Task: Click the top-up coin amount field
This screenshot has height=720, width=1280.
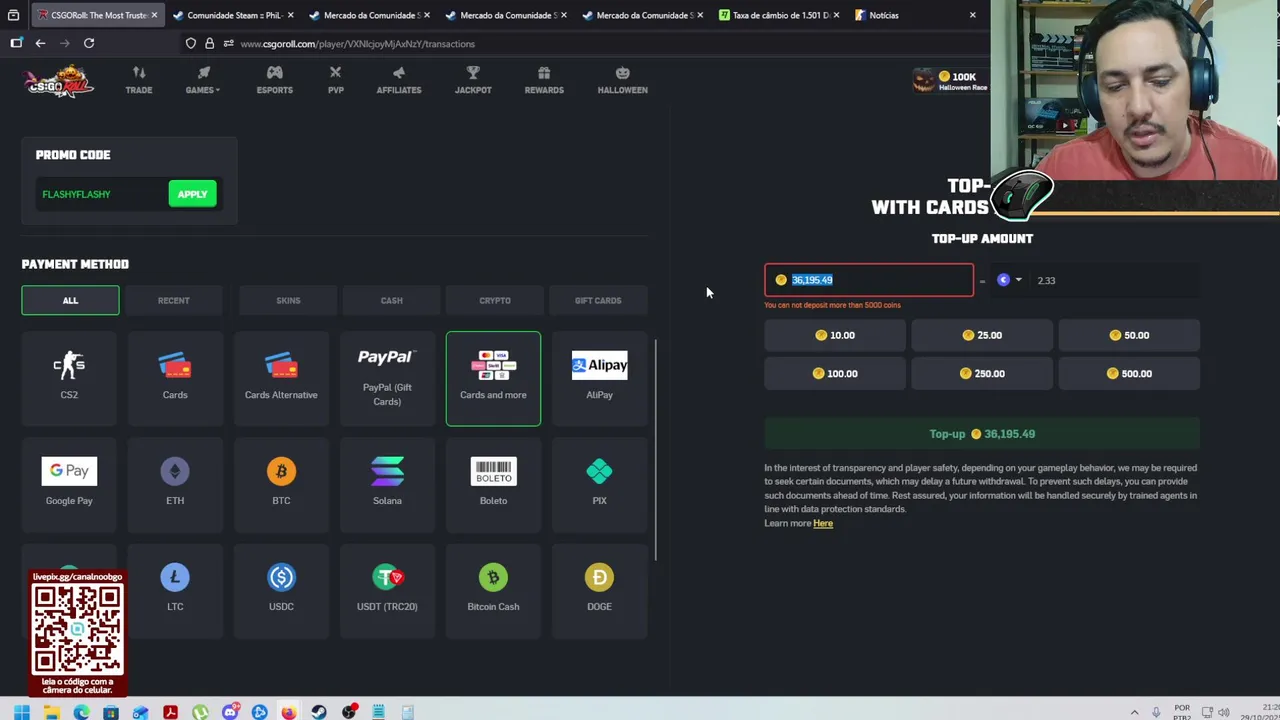Action: tap(869, 280)
